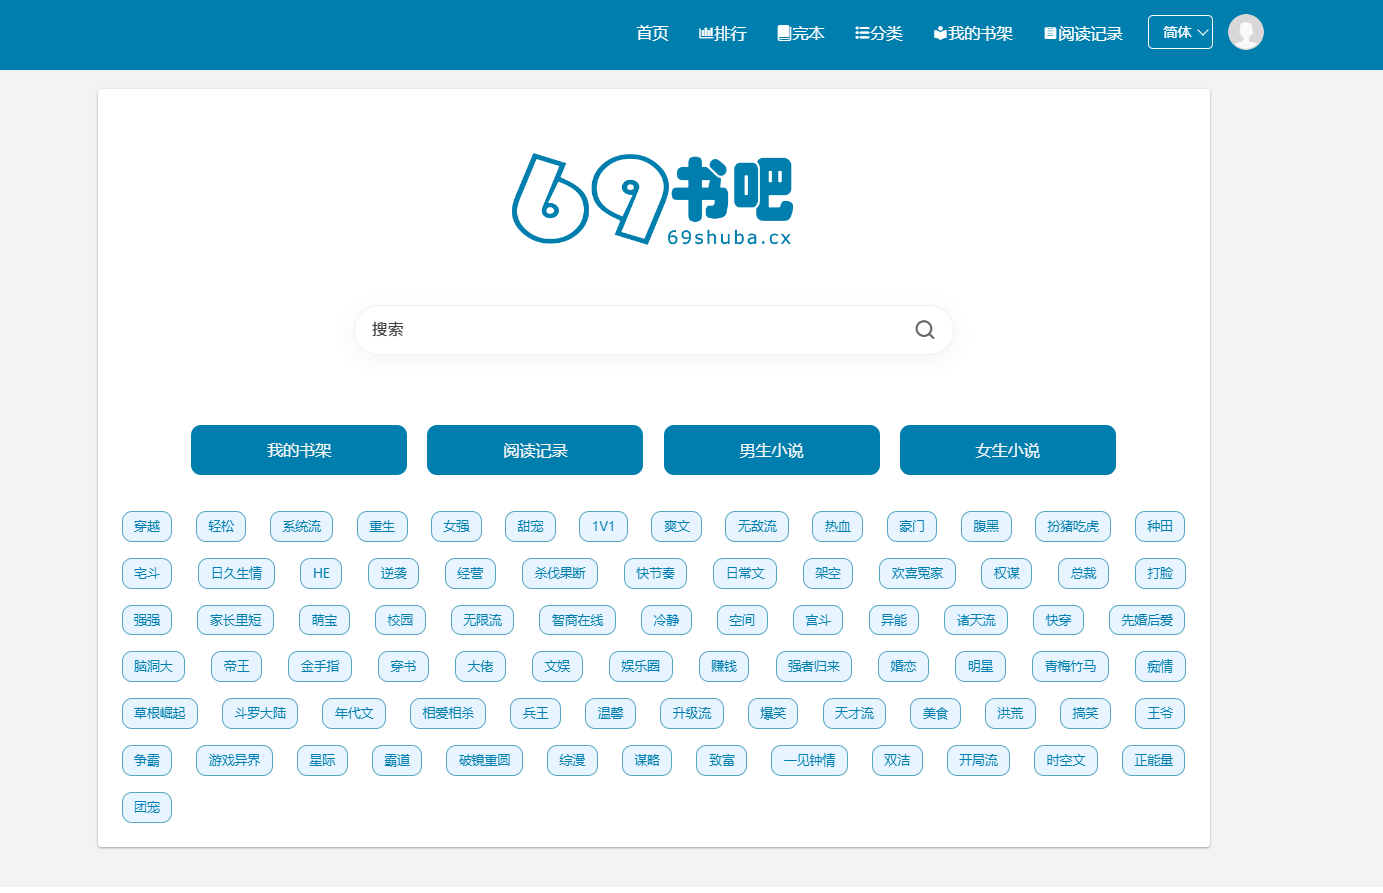Viewport: 1383px width, 893px height.
Task: Select the 金手指 tag
Action: click(320, 666)
